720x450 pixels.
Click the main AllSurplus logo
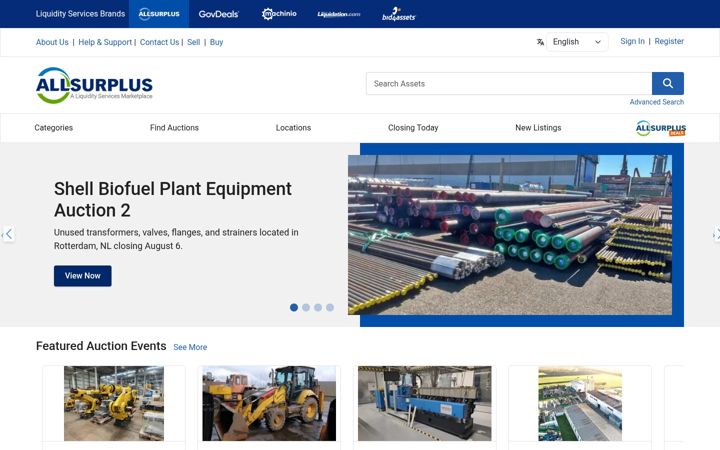94,85
